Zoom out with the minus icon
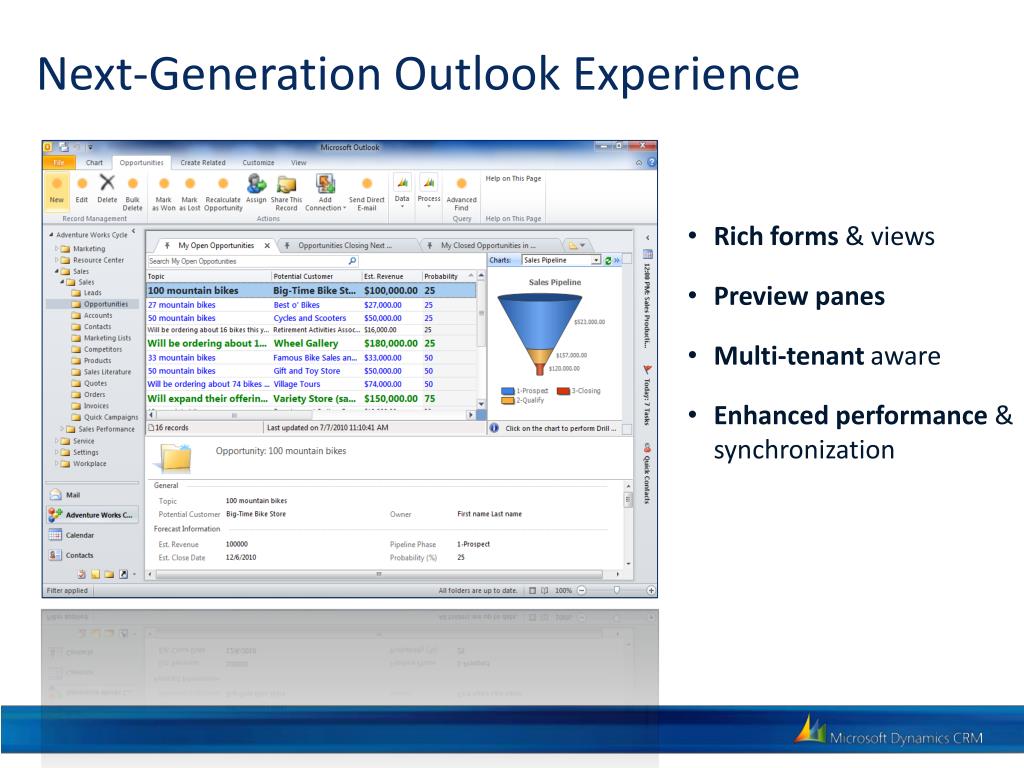 coord(582,590)
